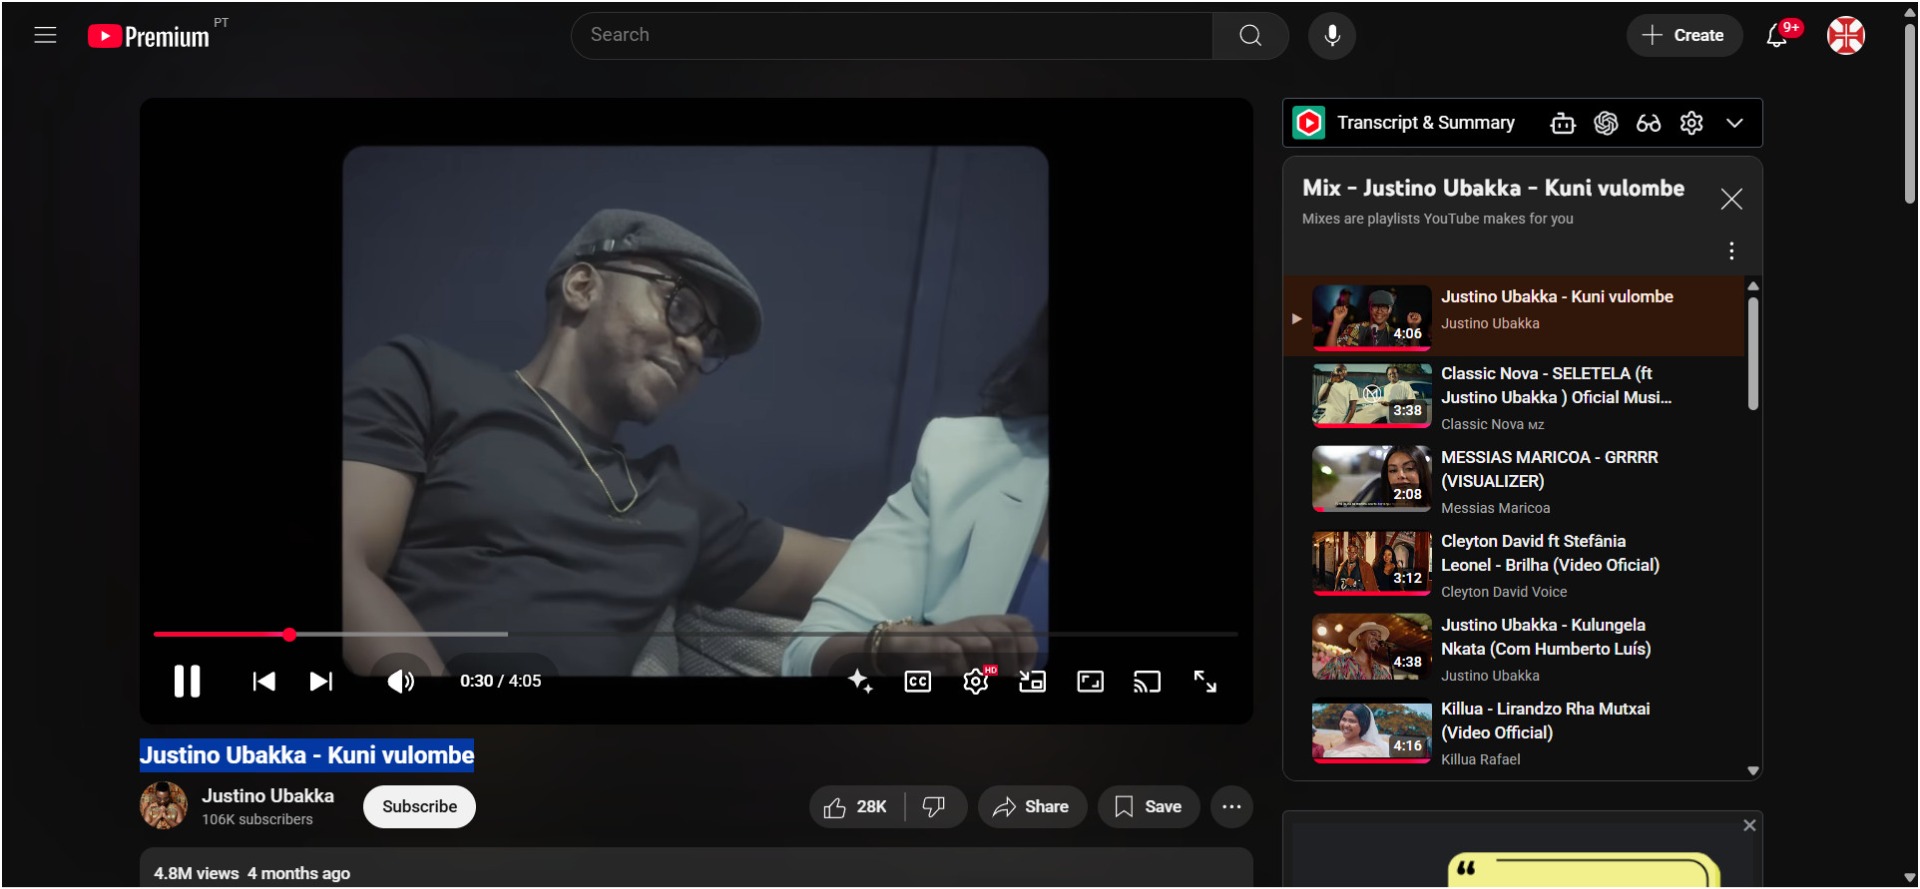Viewport: 1920px width, 889px height.
Task: Switch to miniplayer
Action: [1032, 682]
